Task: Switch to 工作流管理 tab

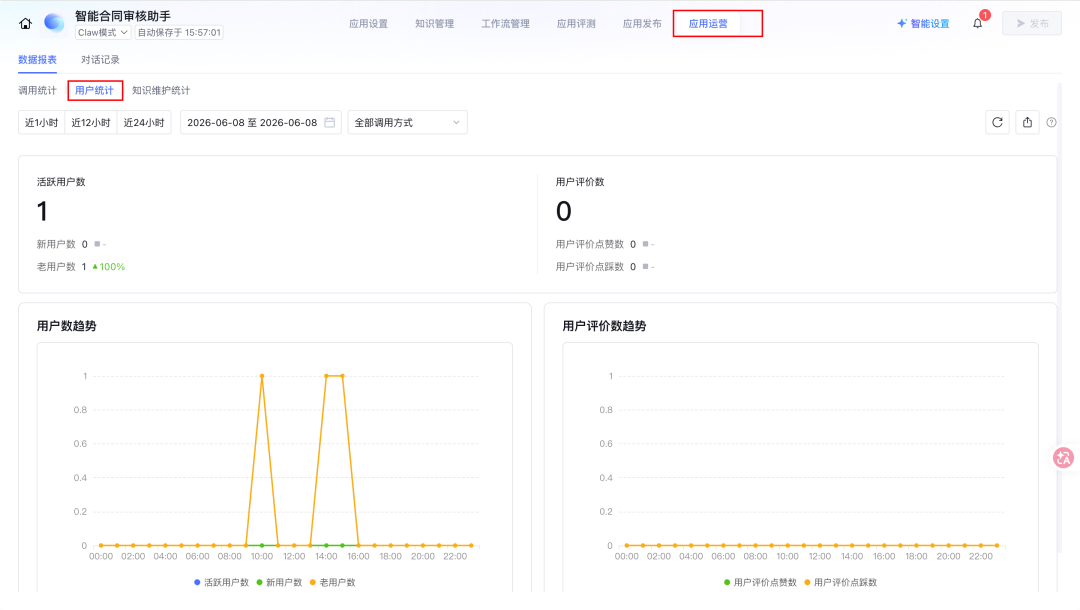Action: tap(506, 23)
